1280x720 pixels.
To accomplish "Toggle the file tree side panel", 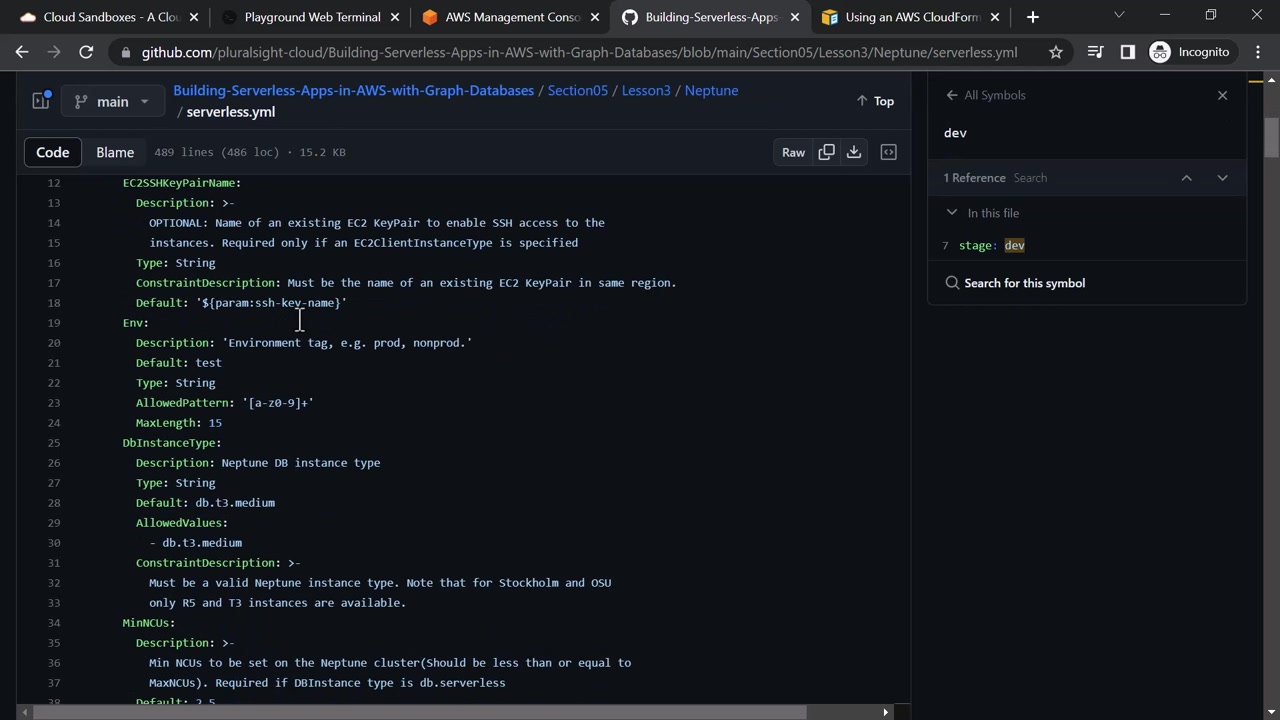I will 41,101.
